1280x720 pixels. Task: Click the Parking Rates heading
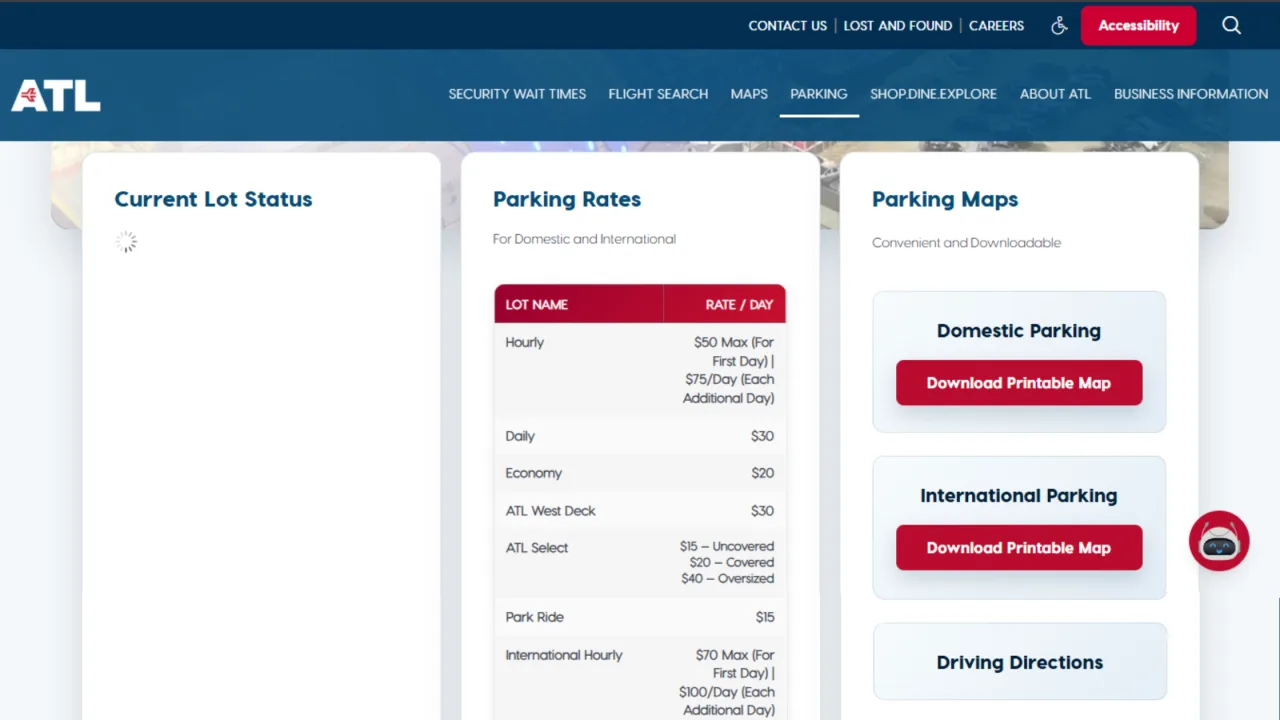567,199
